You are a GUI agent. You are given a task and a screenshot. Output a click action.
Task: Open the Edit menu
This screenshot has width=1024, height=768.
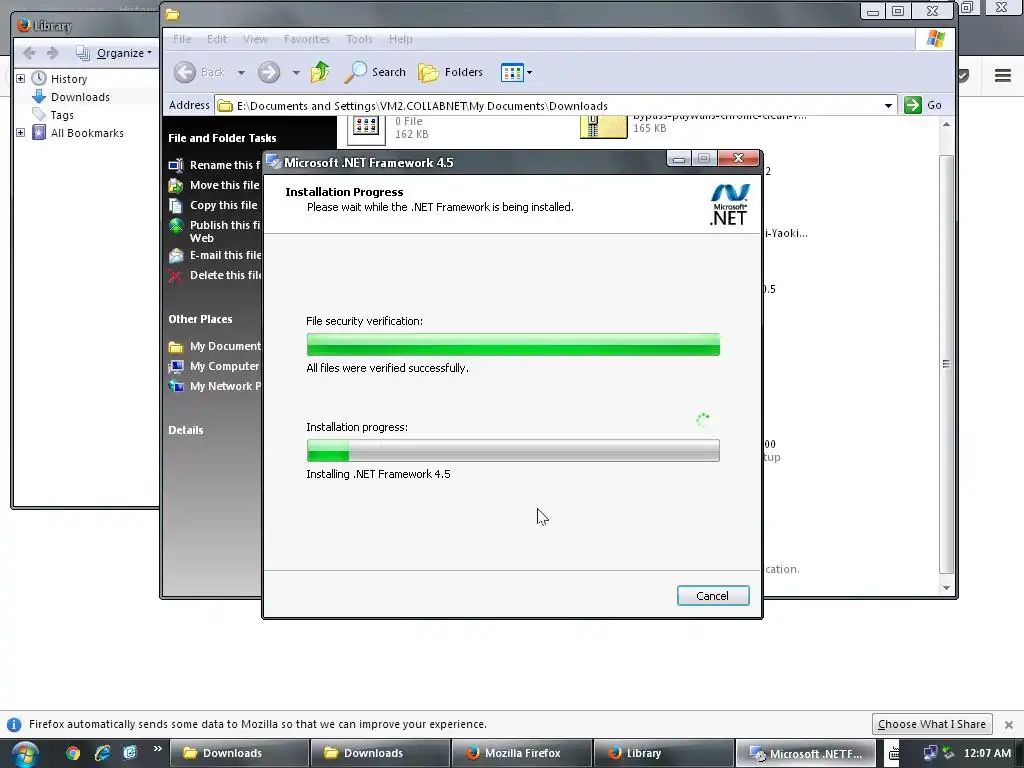(x=217, y=39)
